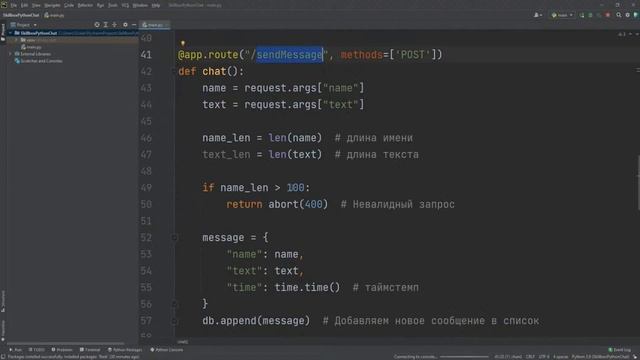Open the Refactor menu

click(x=85, y=5)
